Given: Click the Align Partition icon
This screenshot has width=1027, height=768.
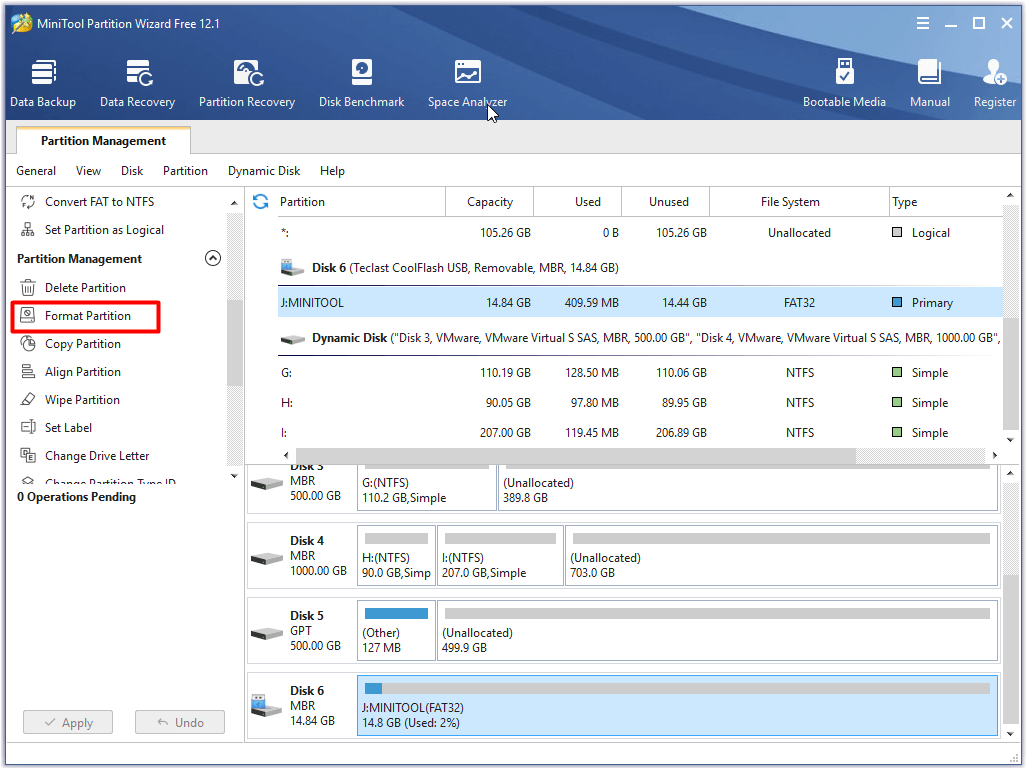Looking at the screenshot, I should (28, 372).
